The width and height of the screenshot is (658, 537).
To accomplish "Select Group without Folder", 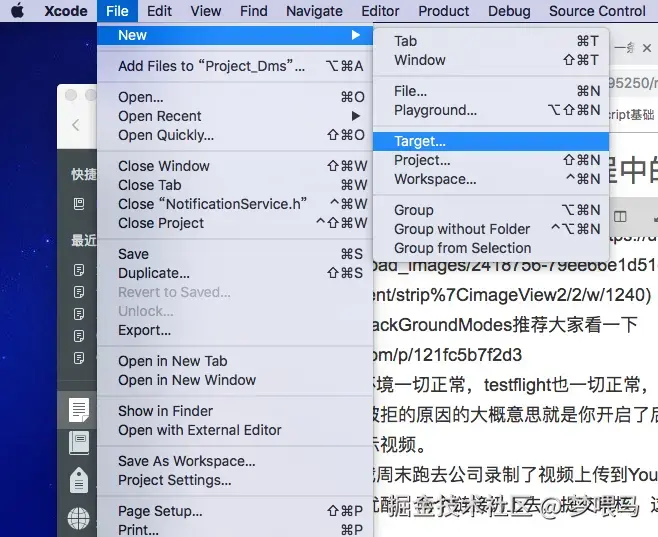I will [491, 229].
